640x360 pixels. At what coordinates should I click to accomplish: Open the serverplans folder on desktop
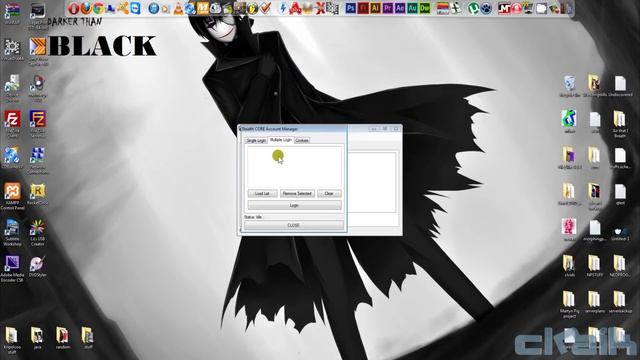[594, 302]
